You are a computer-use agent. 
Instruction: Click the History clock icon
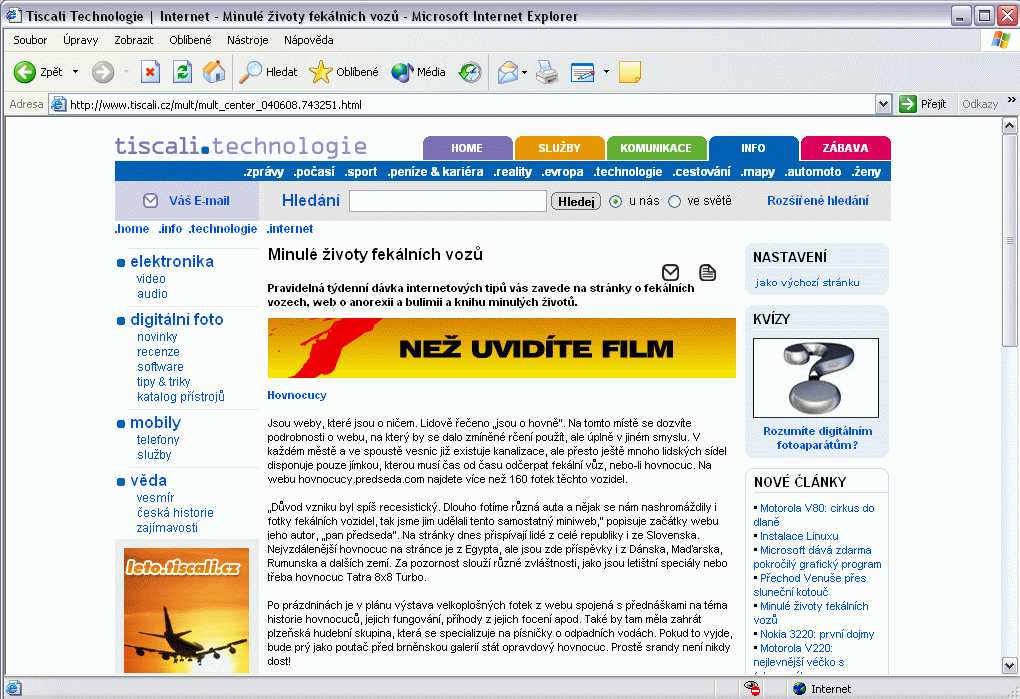[470, 72]
